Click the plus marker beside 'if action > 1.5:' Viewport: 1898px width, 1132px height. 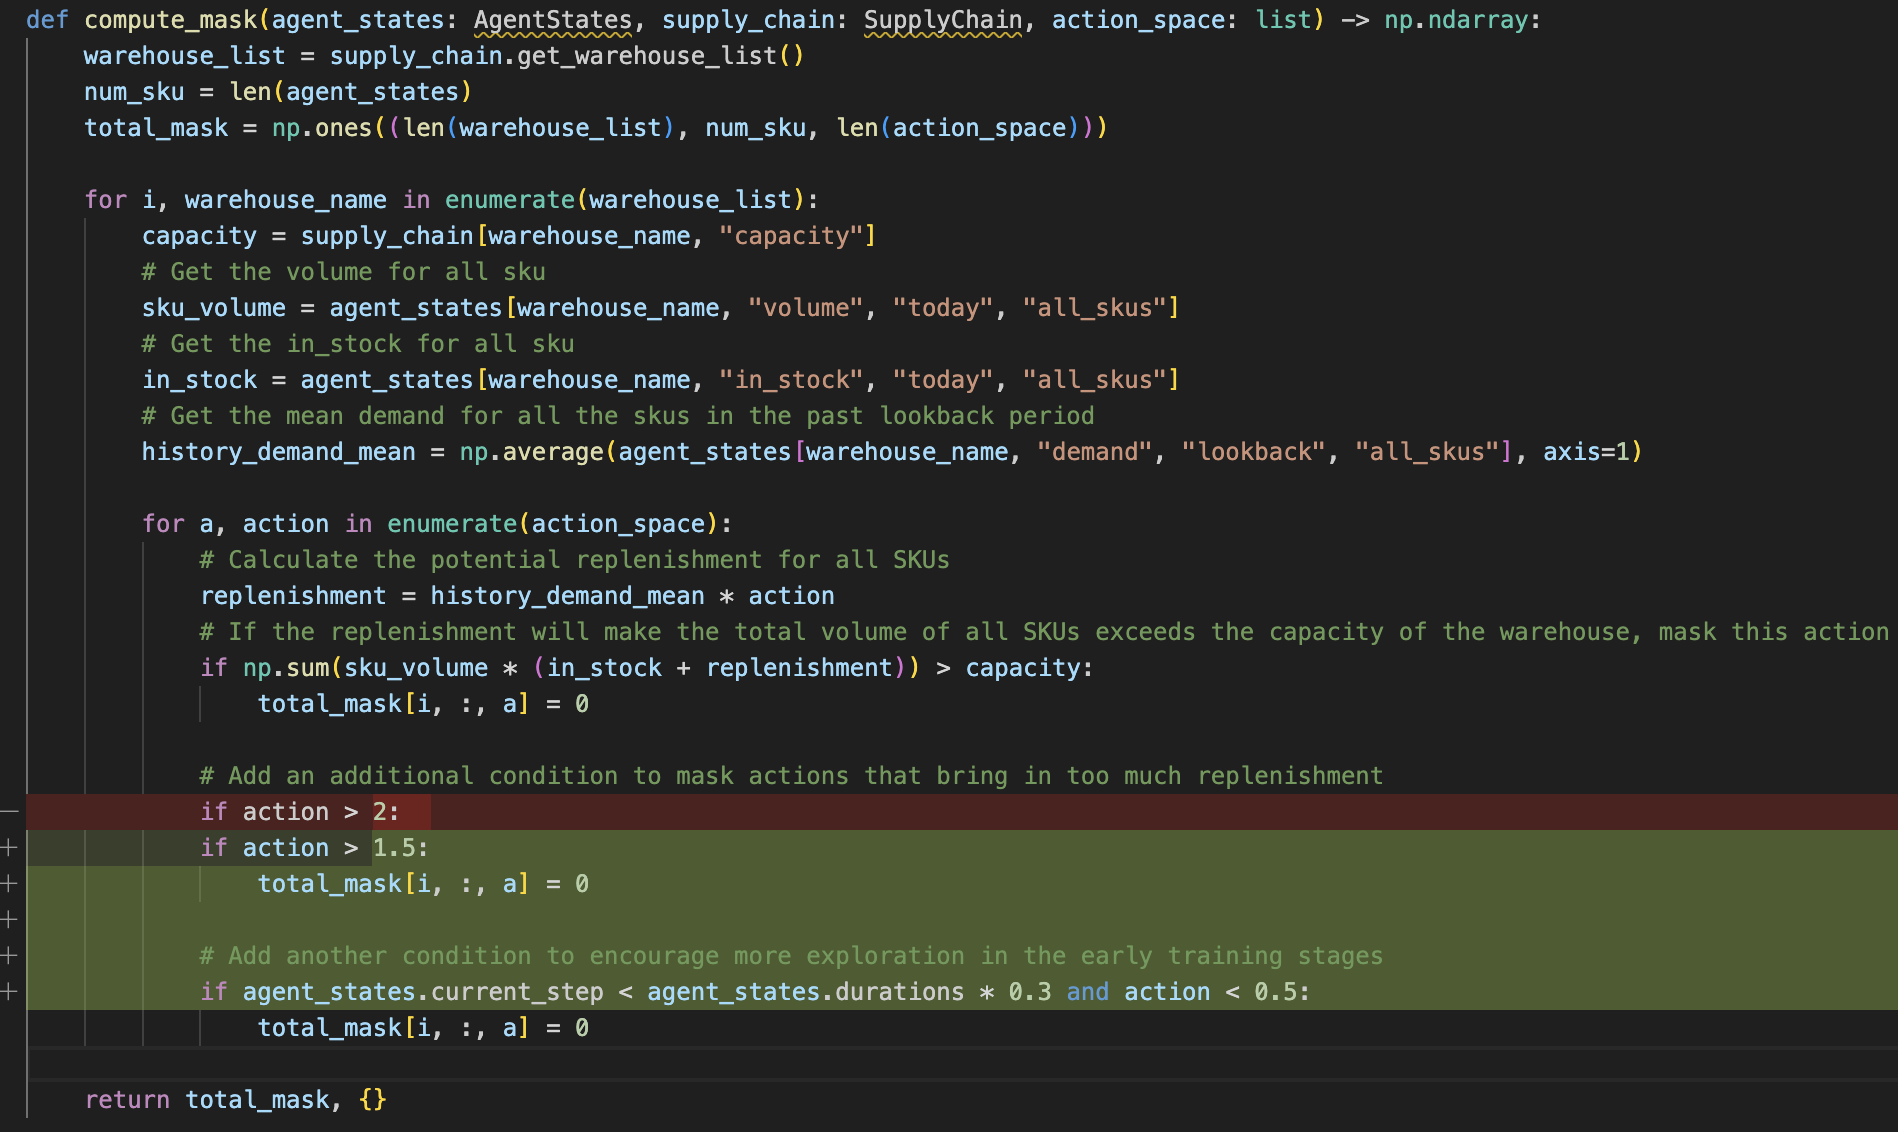point(9,848)
